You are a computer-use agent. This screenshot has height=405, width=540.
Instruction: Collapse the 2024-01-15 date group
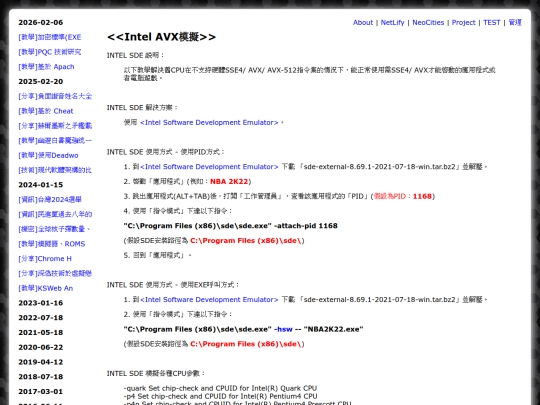(41, 185)
